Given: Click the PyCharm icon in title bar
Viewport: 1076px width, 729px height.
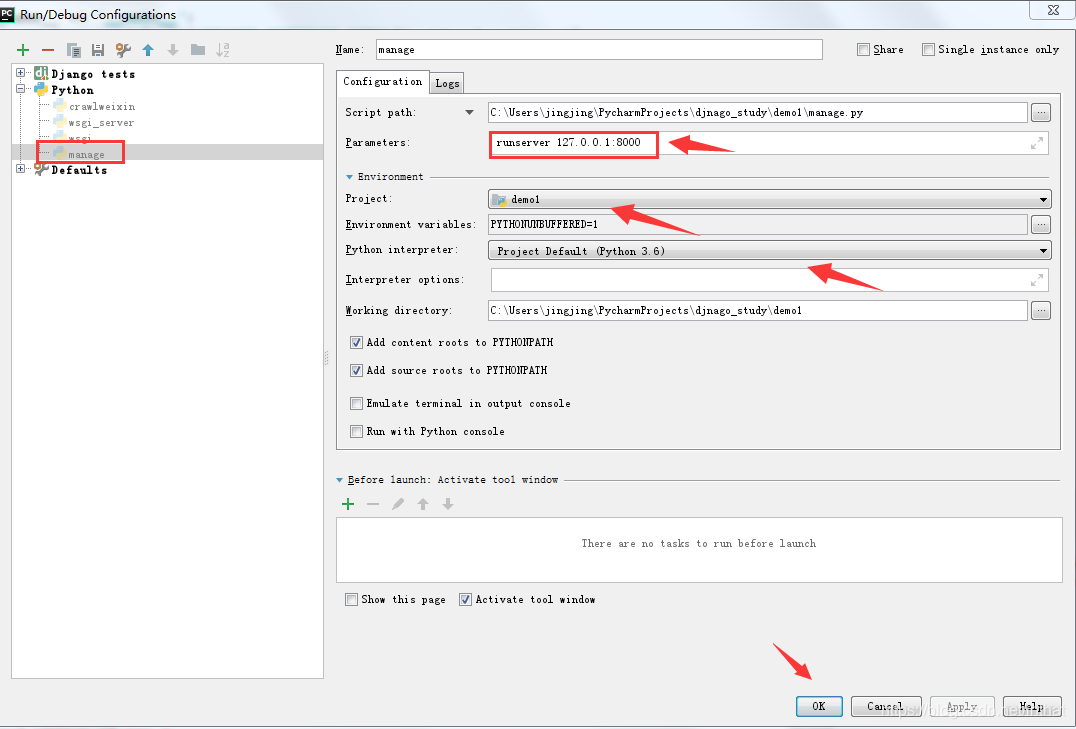Looking at the screenshot, I should pyautogui.click(x=8, y=14).
